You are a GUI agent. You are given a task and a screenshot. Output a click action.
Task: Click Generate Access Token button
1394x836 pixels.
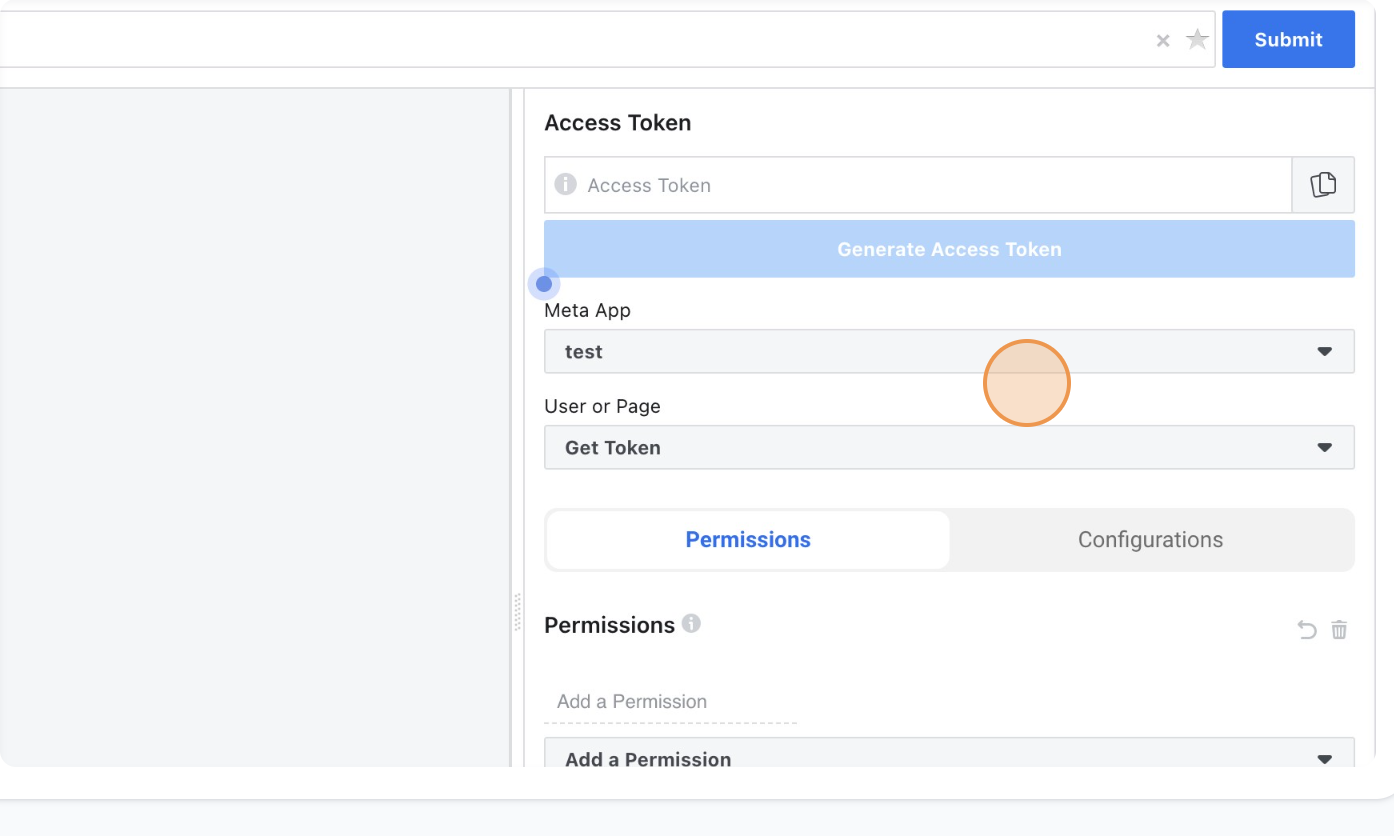949,249
